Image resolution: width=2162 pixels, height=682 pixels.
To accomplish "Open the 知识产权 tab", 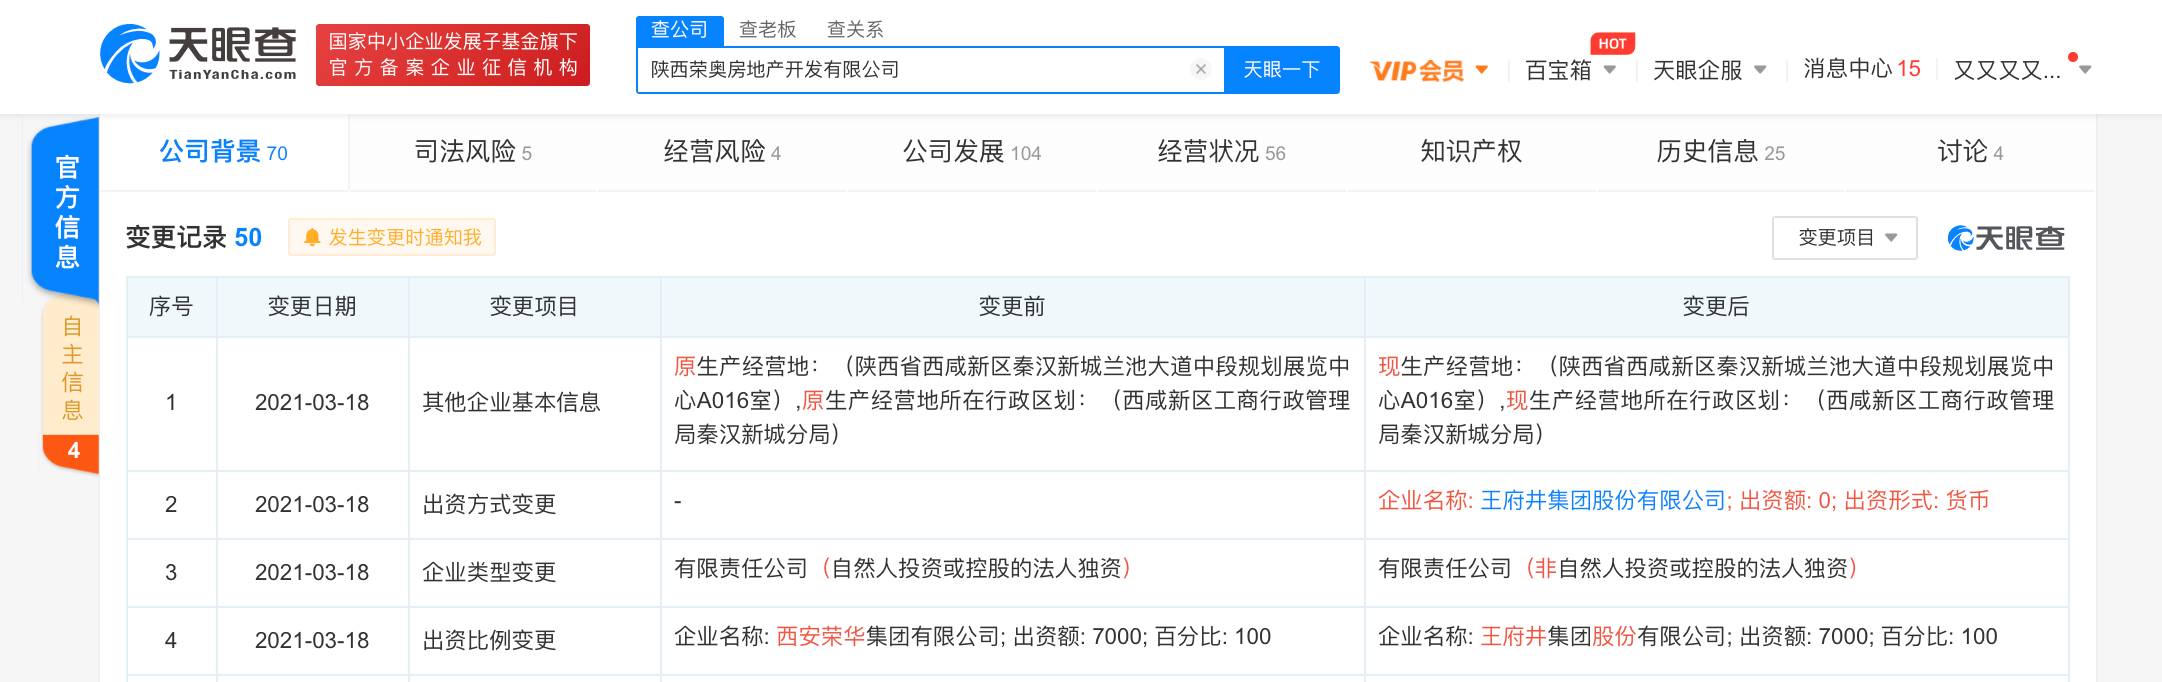I will [x=1471, y=152].
